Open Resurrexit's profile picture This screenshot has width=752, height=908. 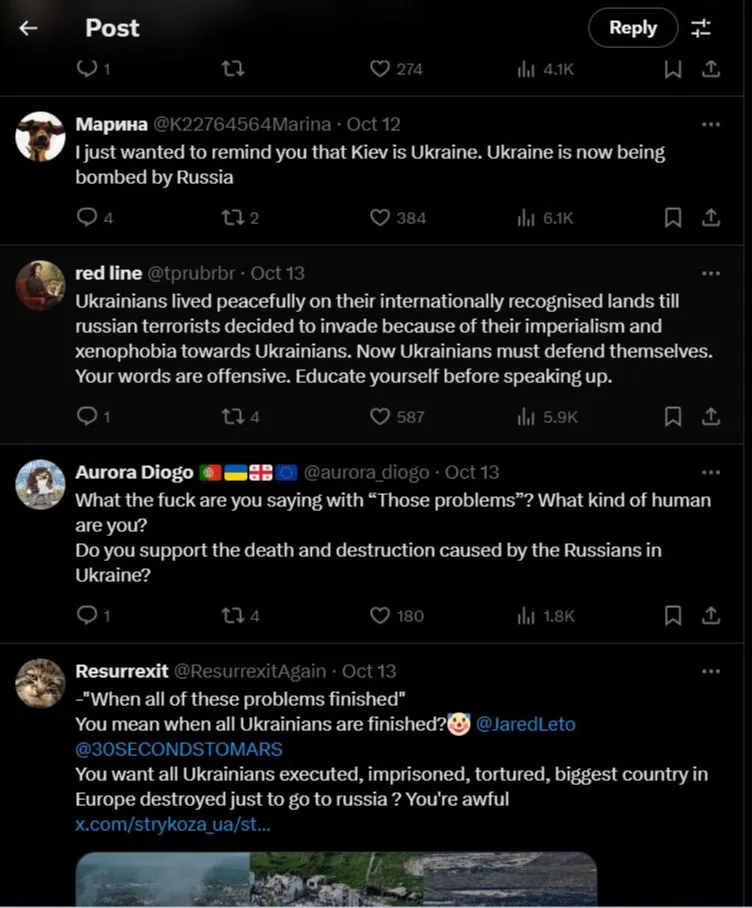coord(40,685)
